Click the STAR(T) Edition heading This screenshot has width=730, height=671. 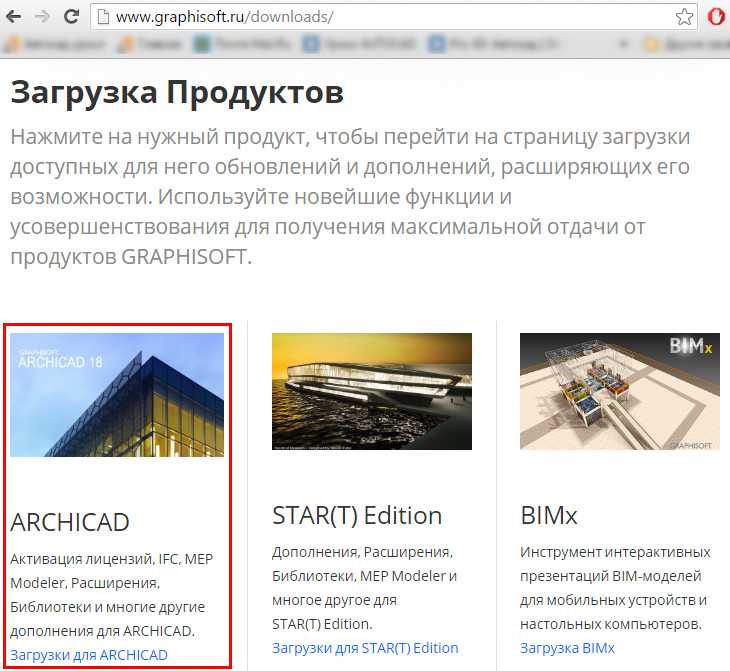pos(357,515)
